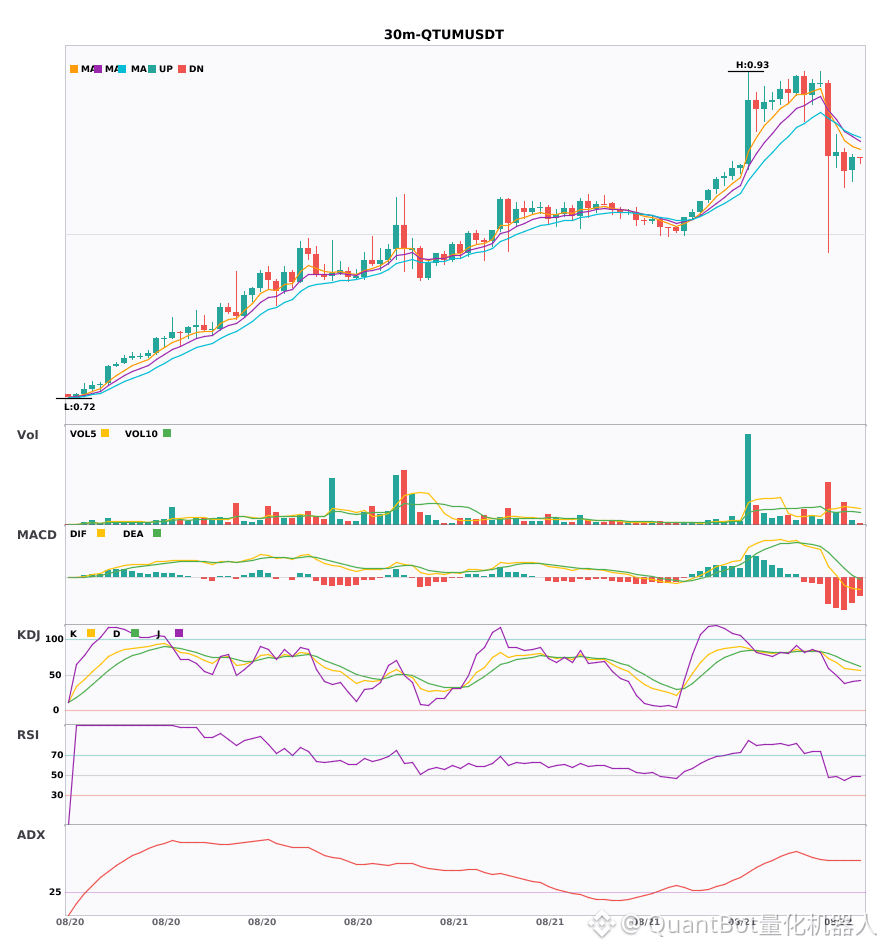This screenshot has height=950, width=885.
Task: Click the Vol panel label
Action: point(27,435)
